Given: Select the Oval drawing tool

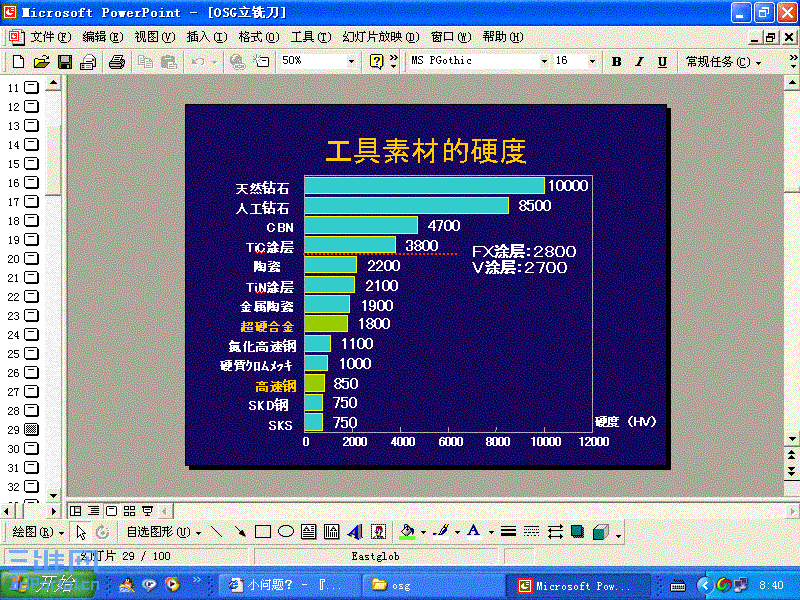Looking at the screenshot, I should [x=286, y=532].
